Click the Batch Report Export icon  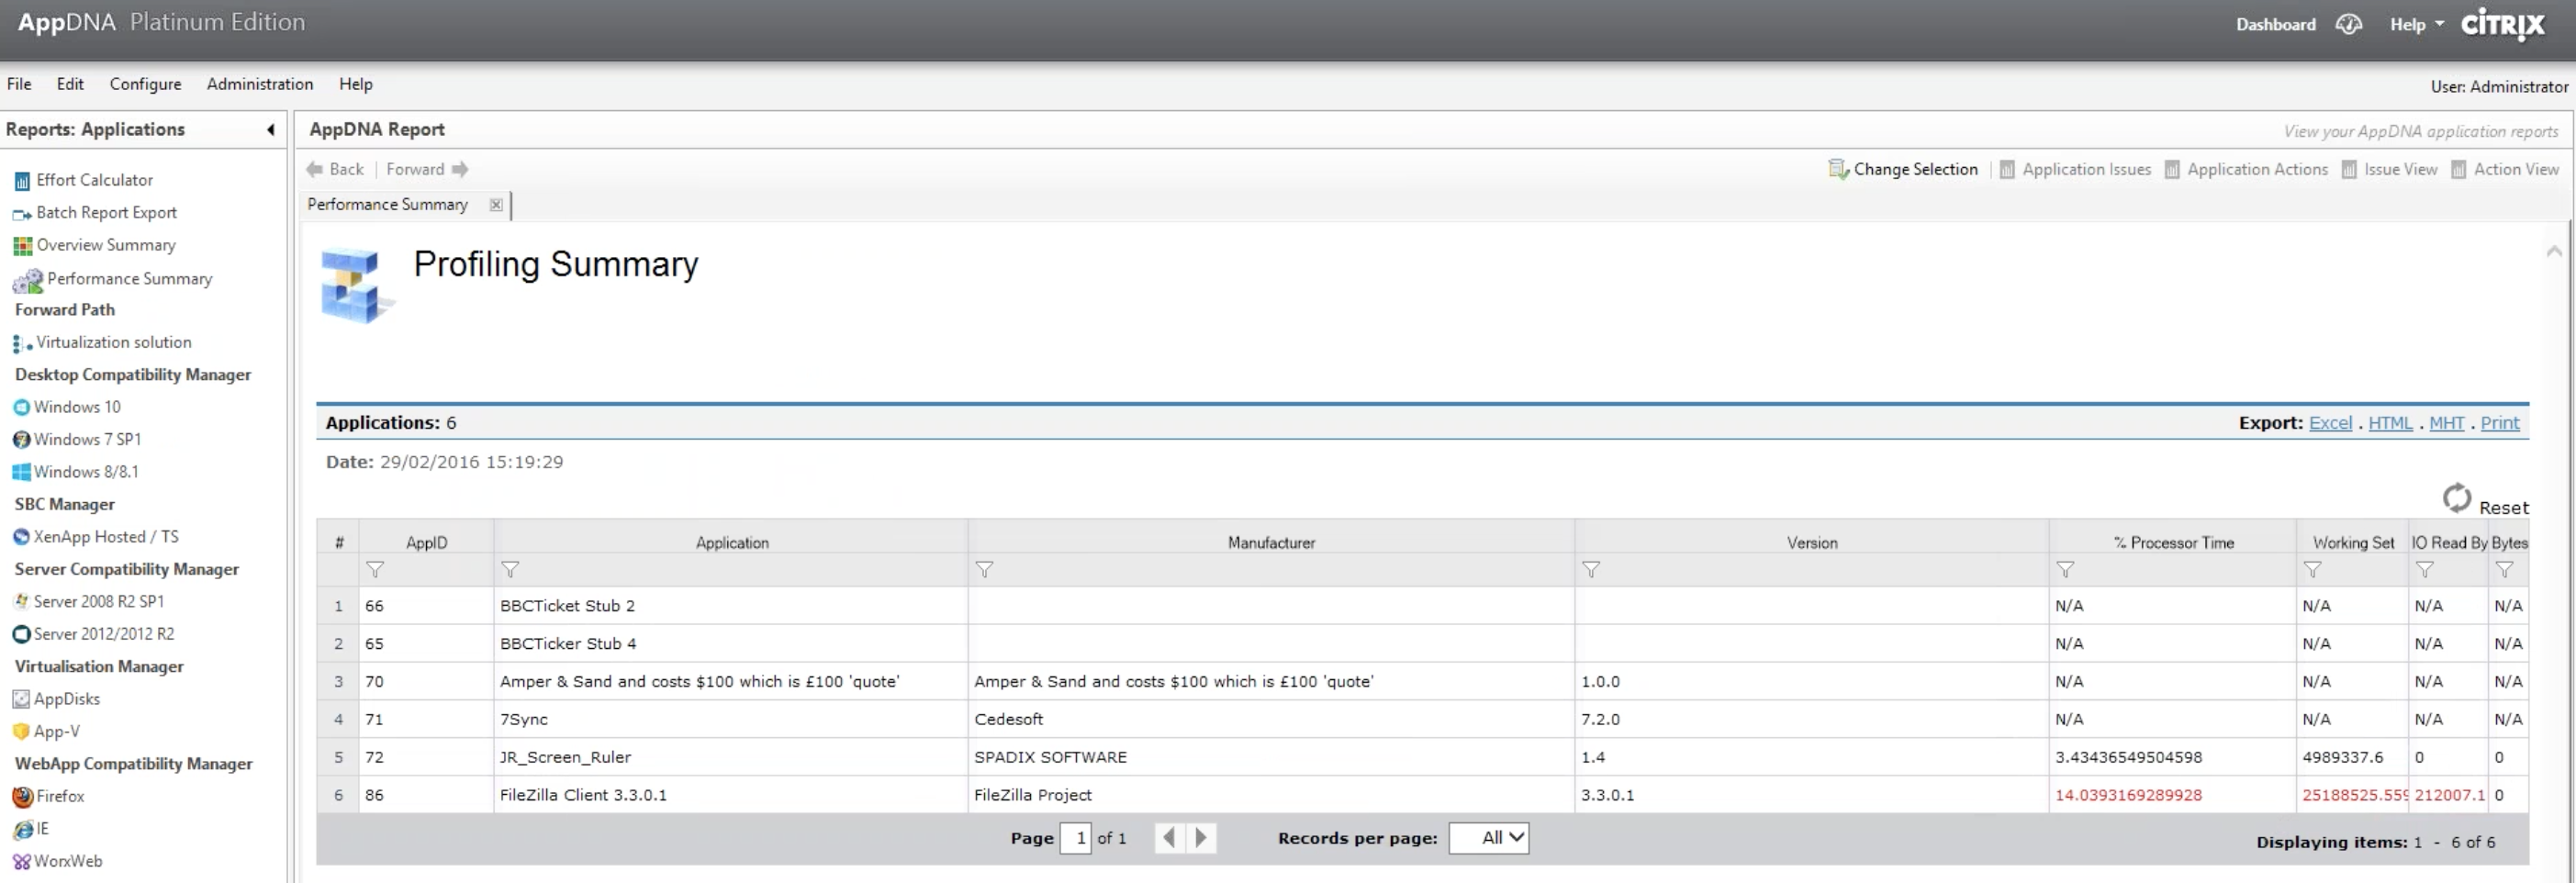pos(22,214)
